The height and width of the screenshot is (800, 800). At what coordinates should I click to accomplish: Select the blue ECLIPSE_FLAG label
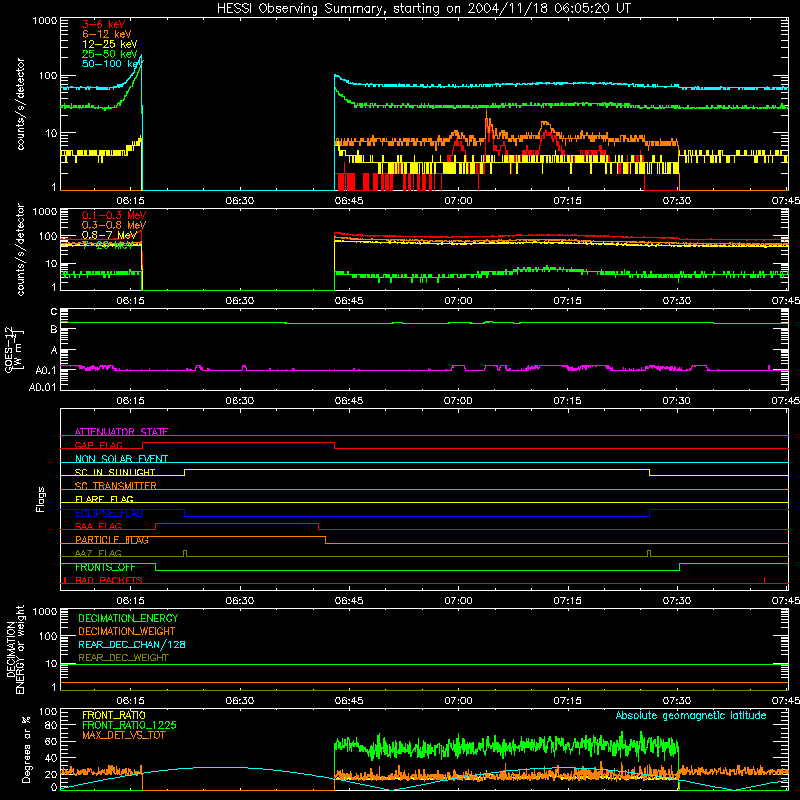[x=109, y=513]
